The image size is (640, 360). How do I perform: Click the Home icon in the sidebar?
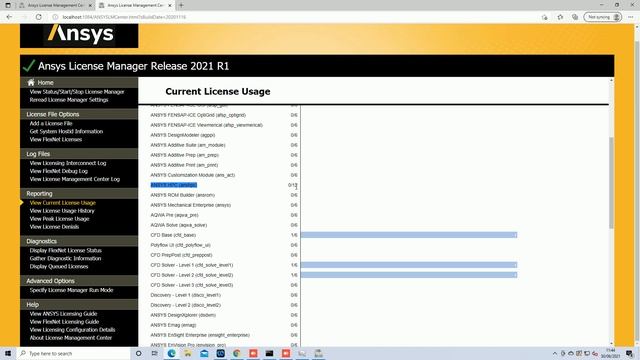[x=31, y=82]
